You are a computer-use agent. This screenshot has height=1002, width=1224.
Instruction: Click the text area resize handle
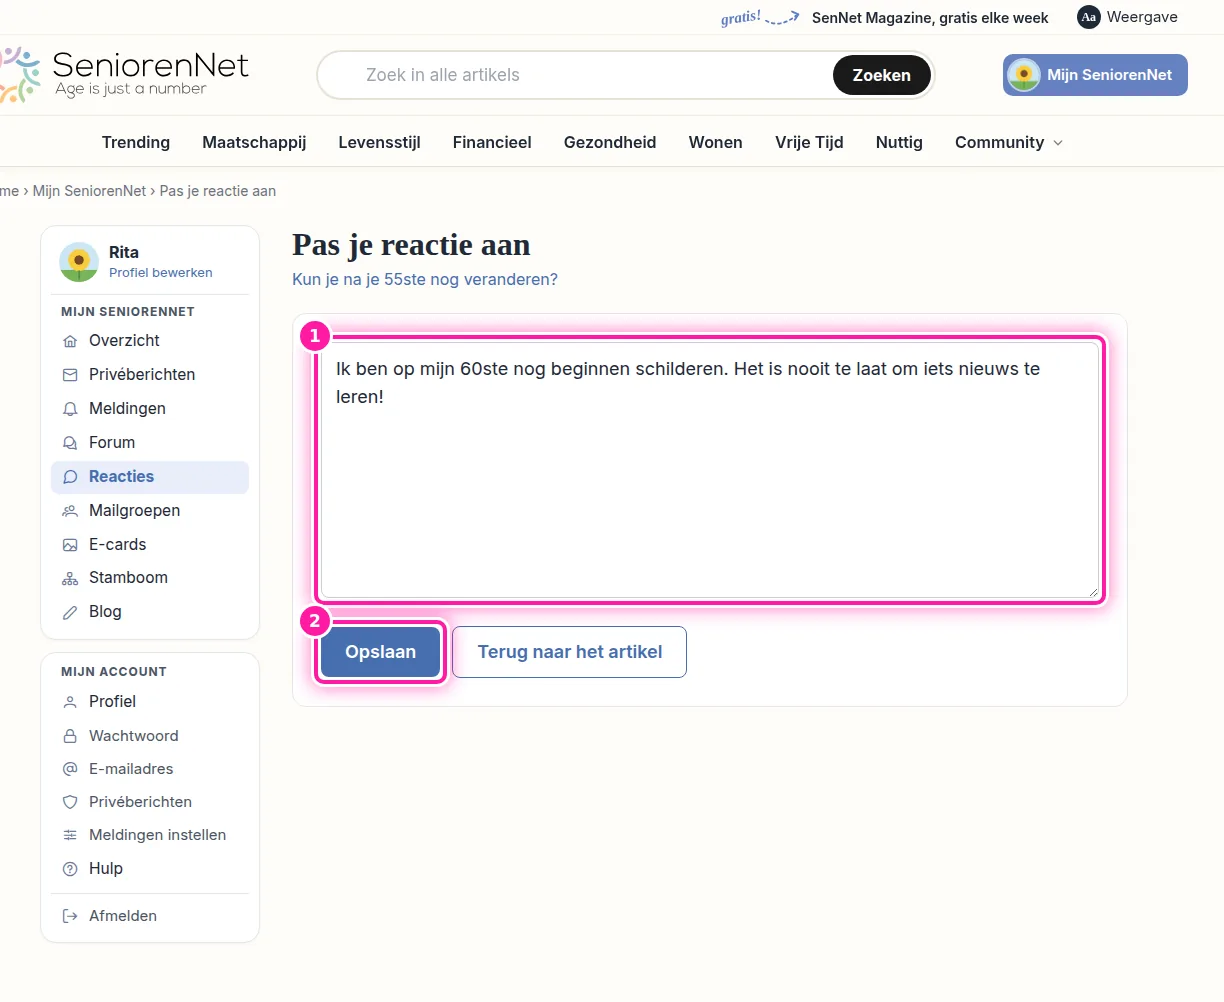(1093, 591)
